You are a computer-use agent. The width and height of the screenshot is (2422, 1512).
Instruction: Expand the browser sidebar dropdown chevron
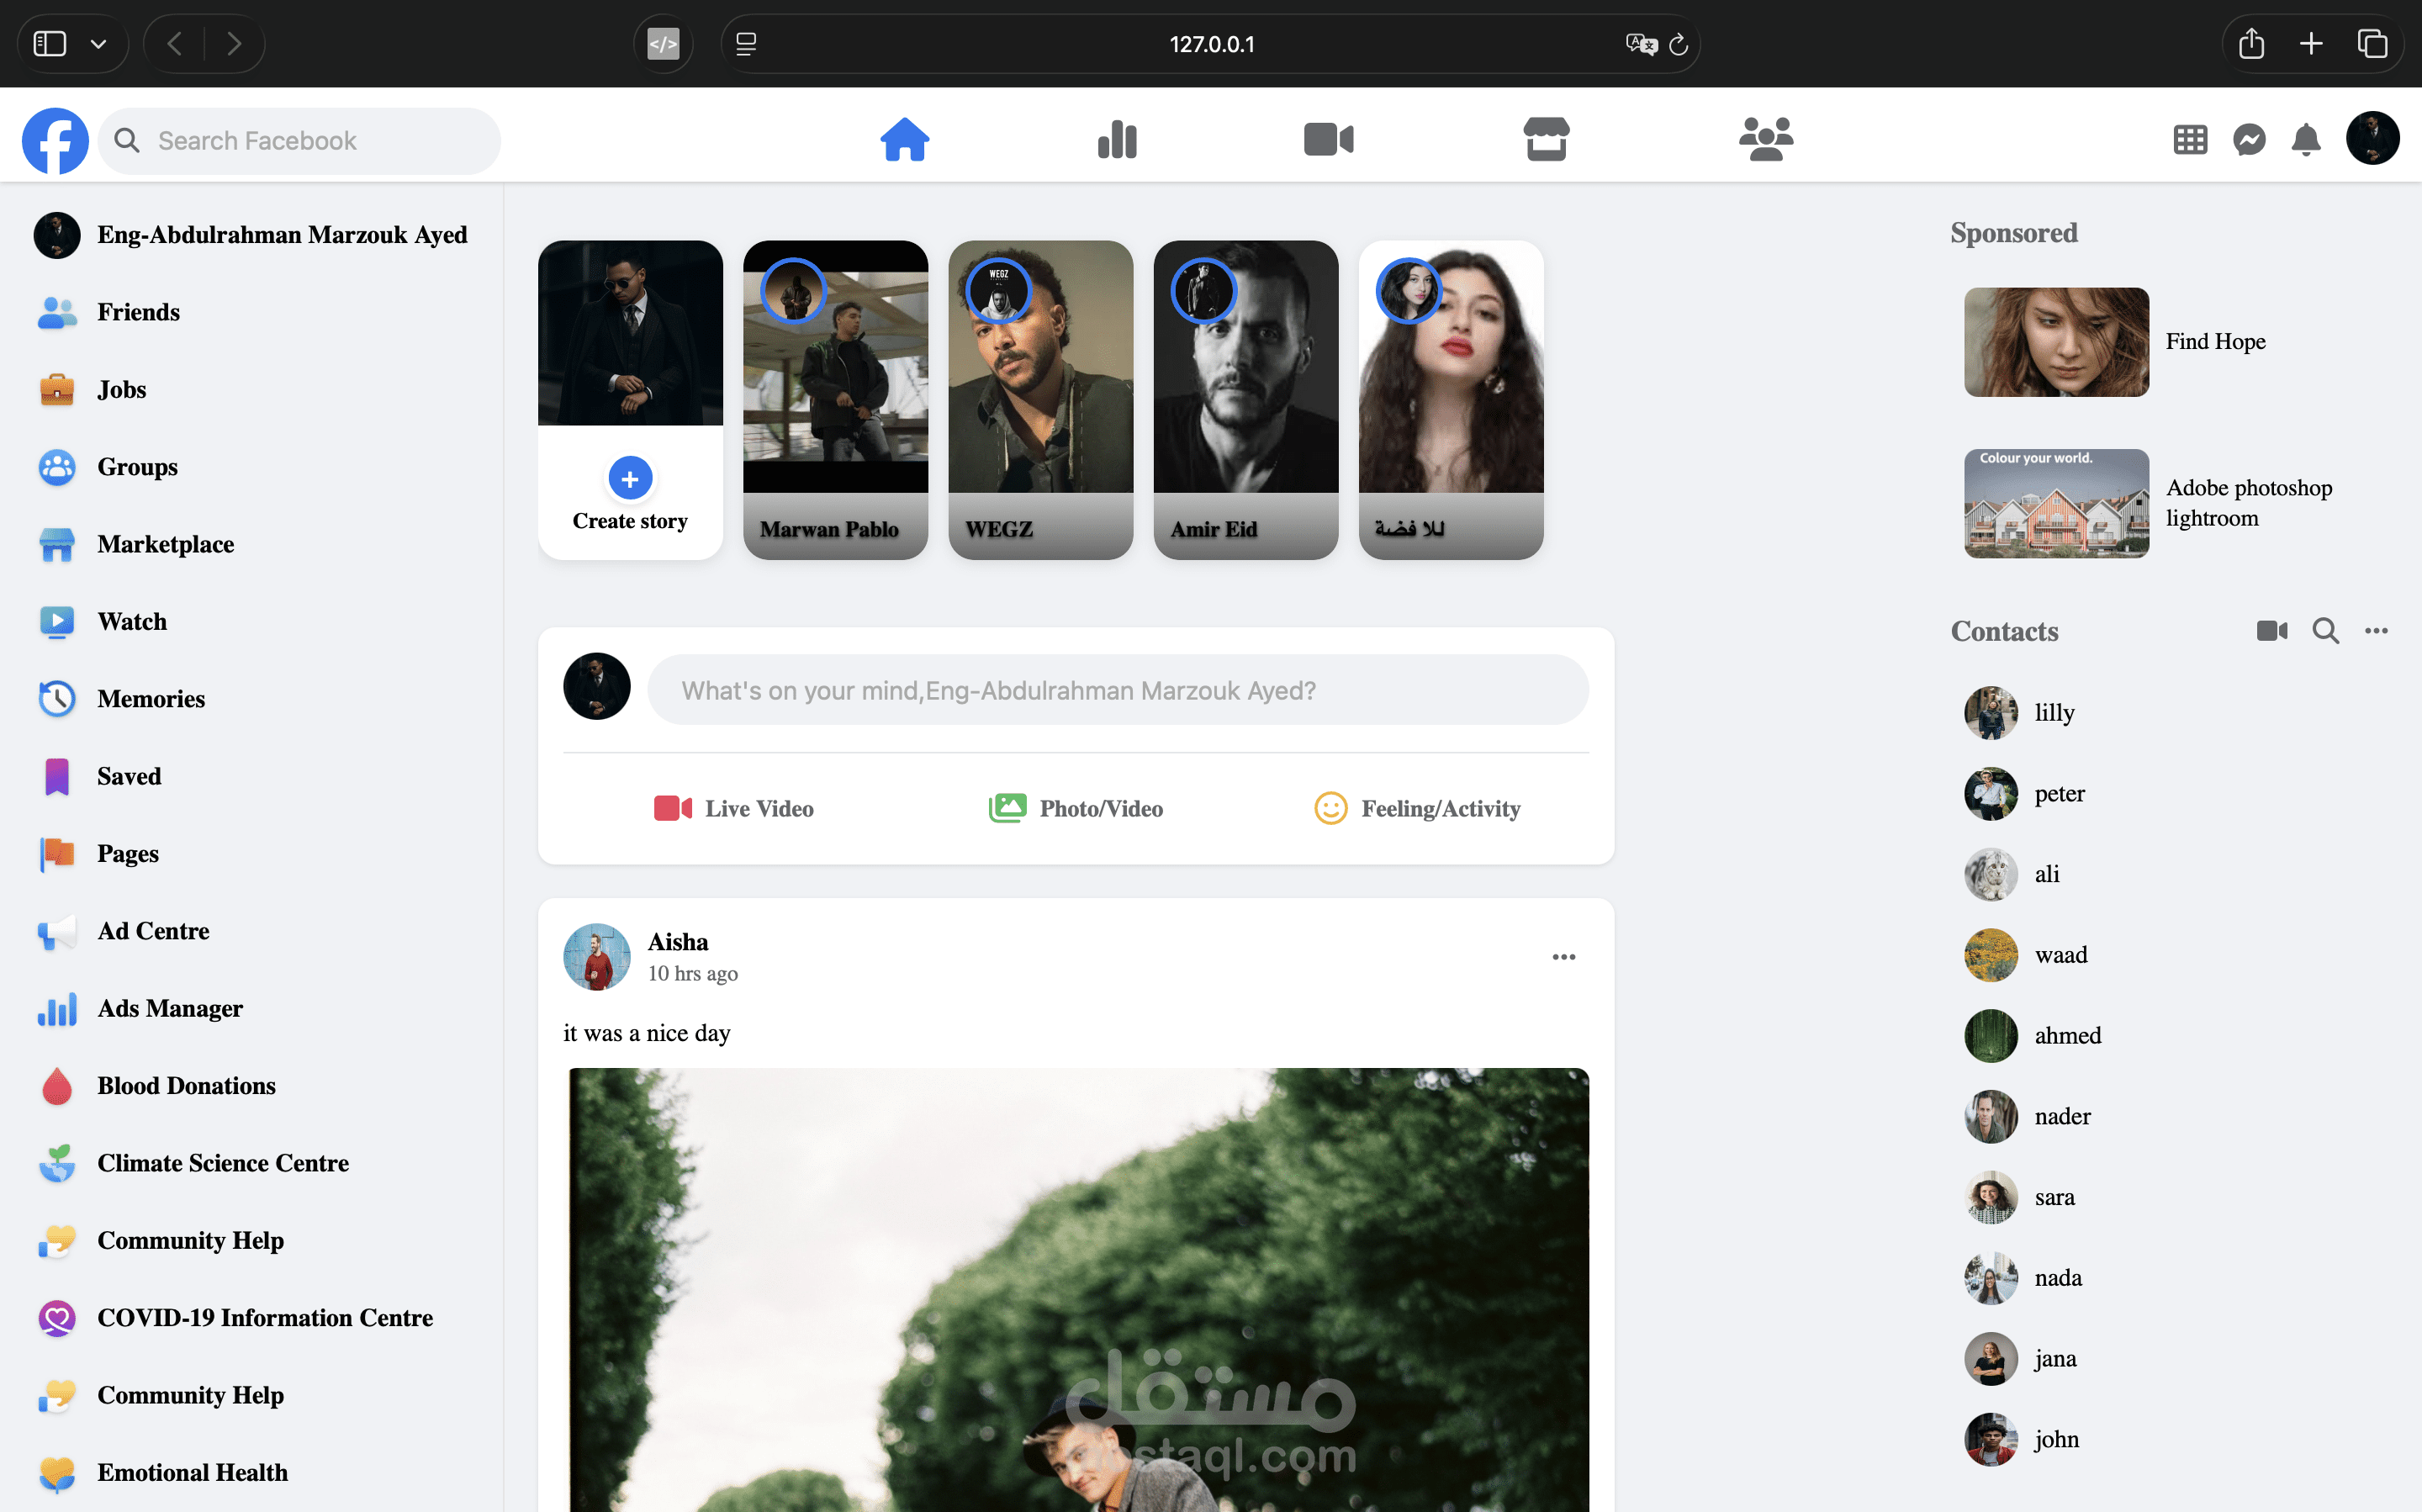98,44
